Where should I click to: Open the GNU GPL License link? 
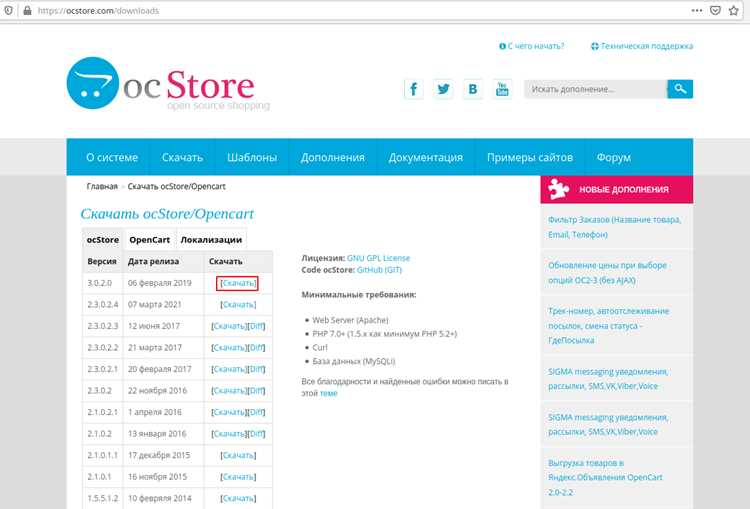click(378, 258)
